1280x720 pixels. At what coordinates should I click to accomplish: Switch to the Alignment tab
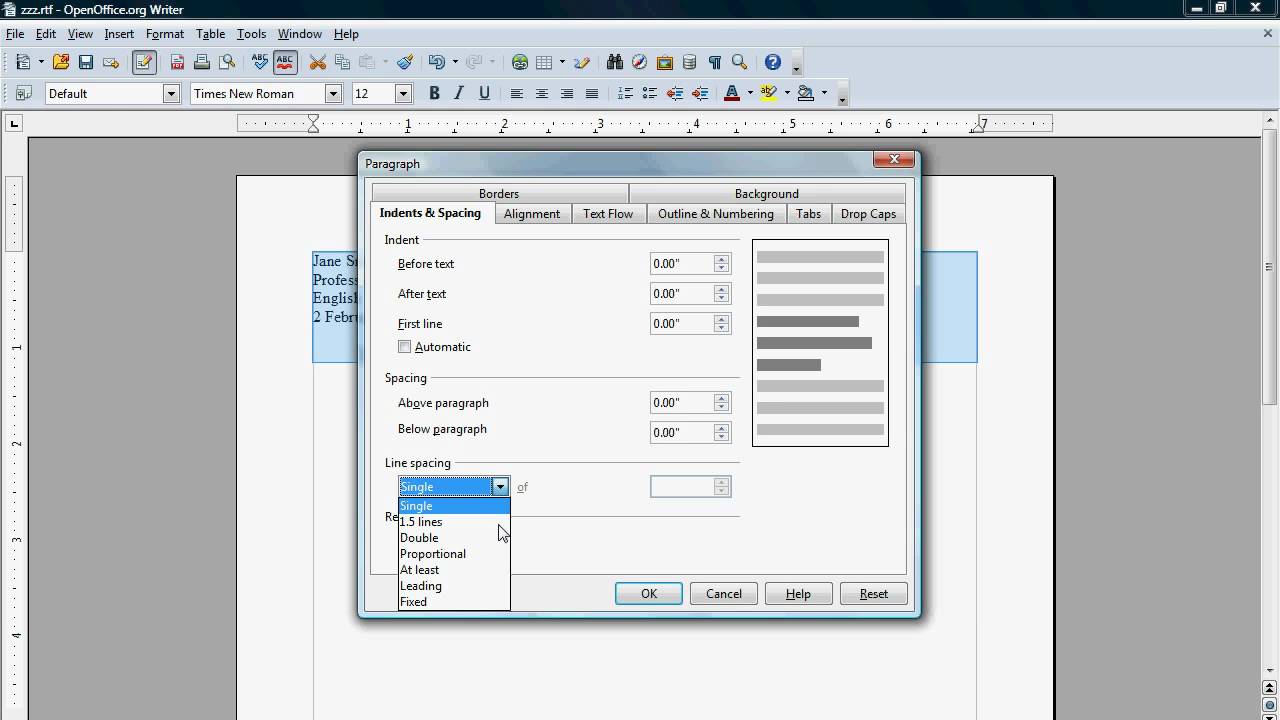[531, 214]
